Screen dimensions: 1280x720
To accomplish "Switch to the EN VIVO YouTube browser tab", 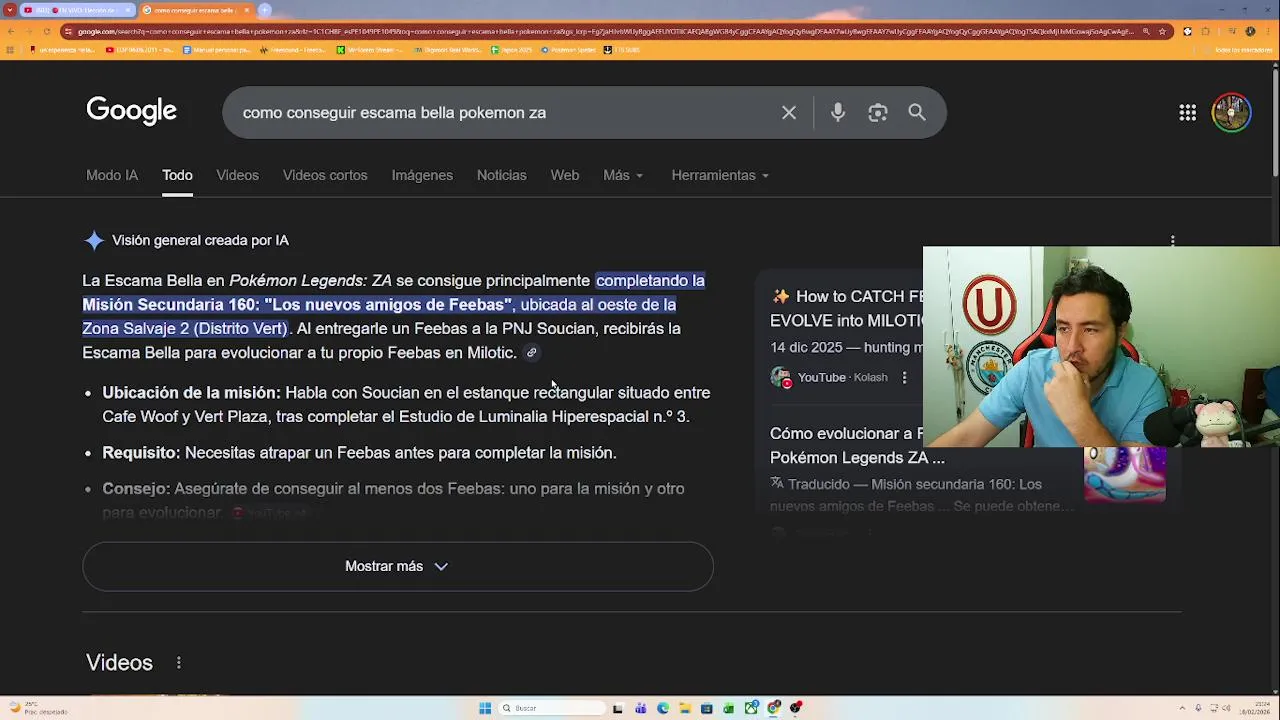I will point(77,10).
